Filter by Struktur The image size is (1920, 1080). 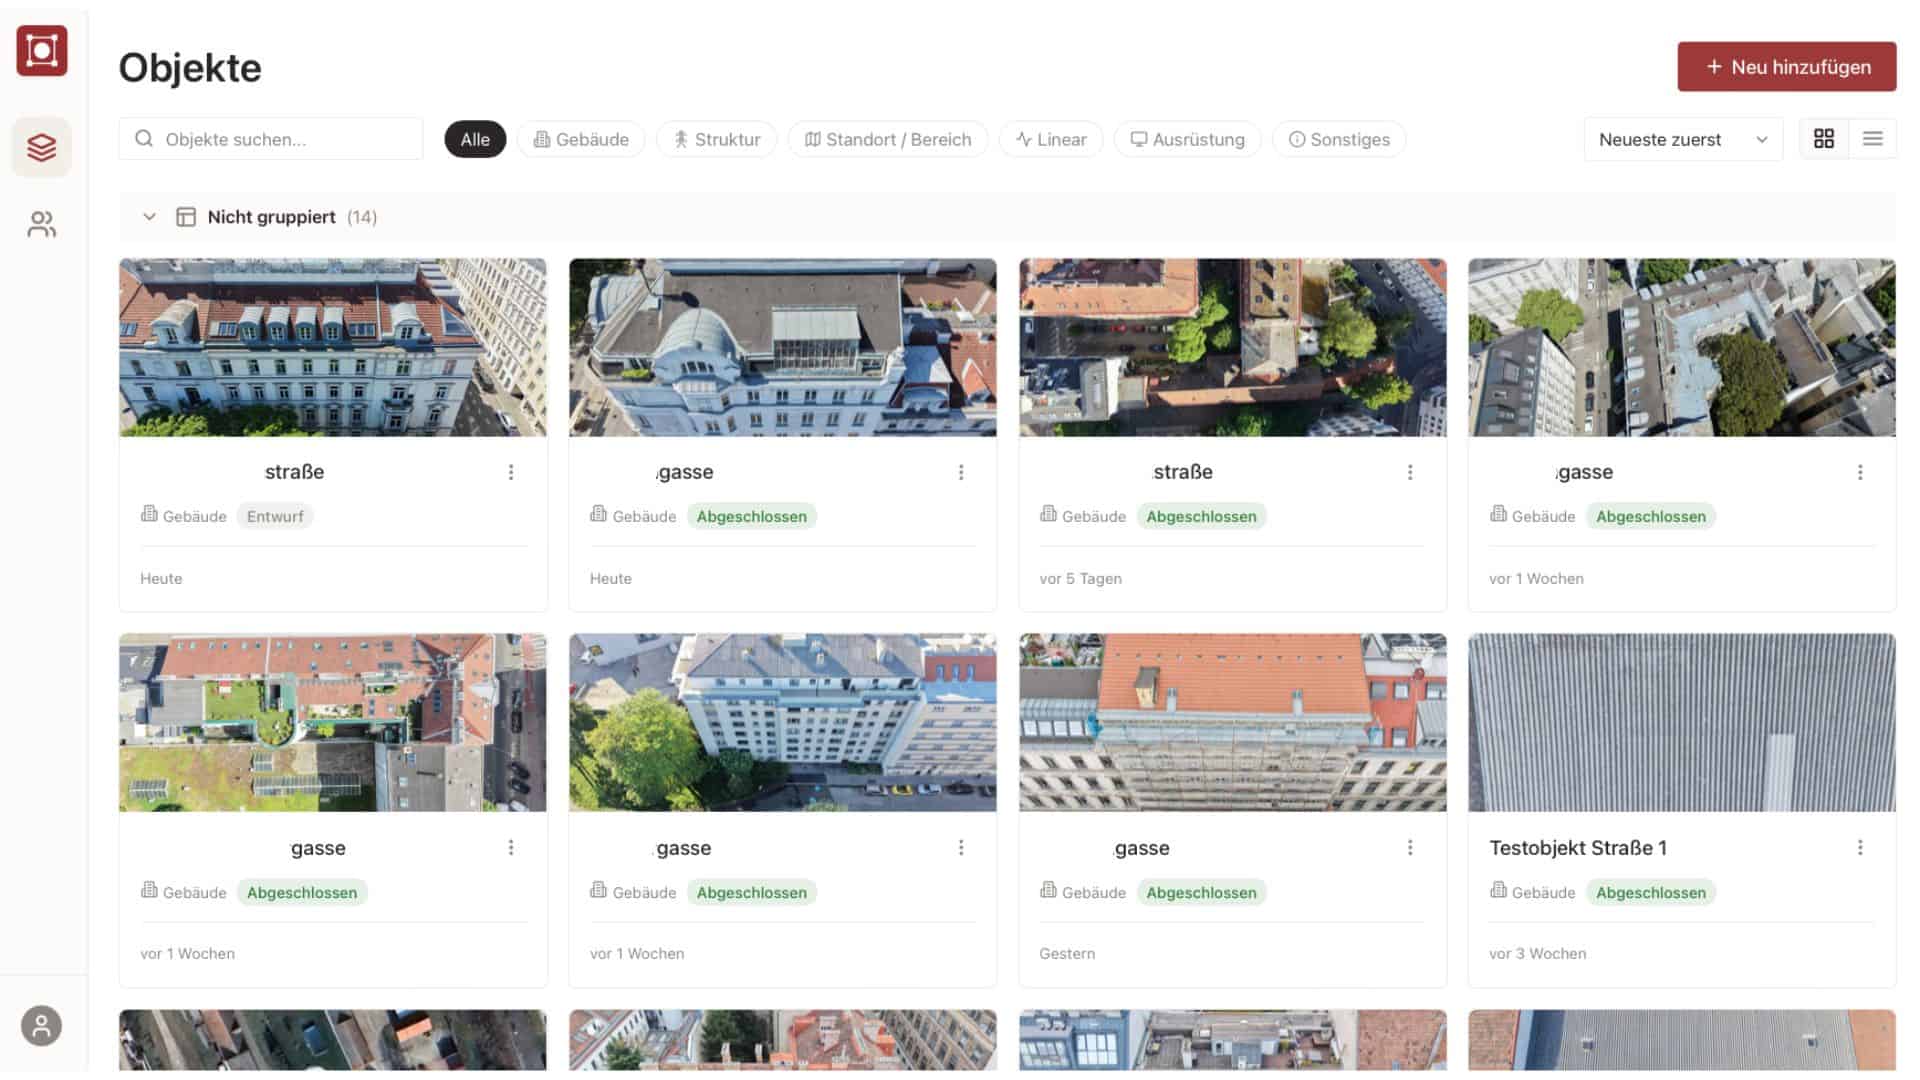[x=717, y=139]
